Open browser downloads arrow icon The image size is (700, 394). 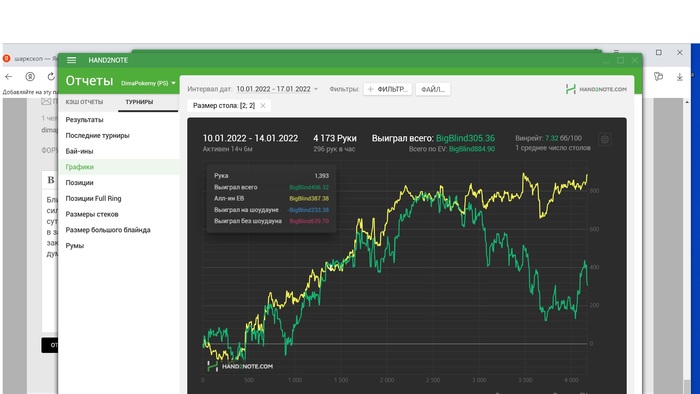tap(679, 77)
